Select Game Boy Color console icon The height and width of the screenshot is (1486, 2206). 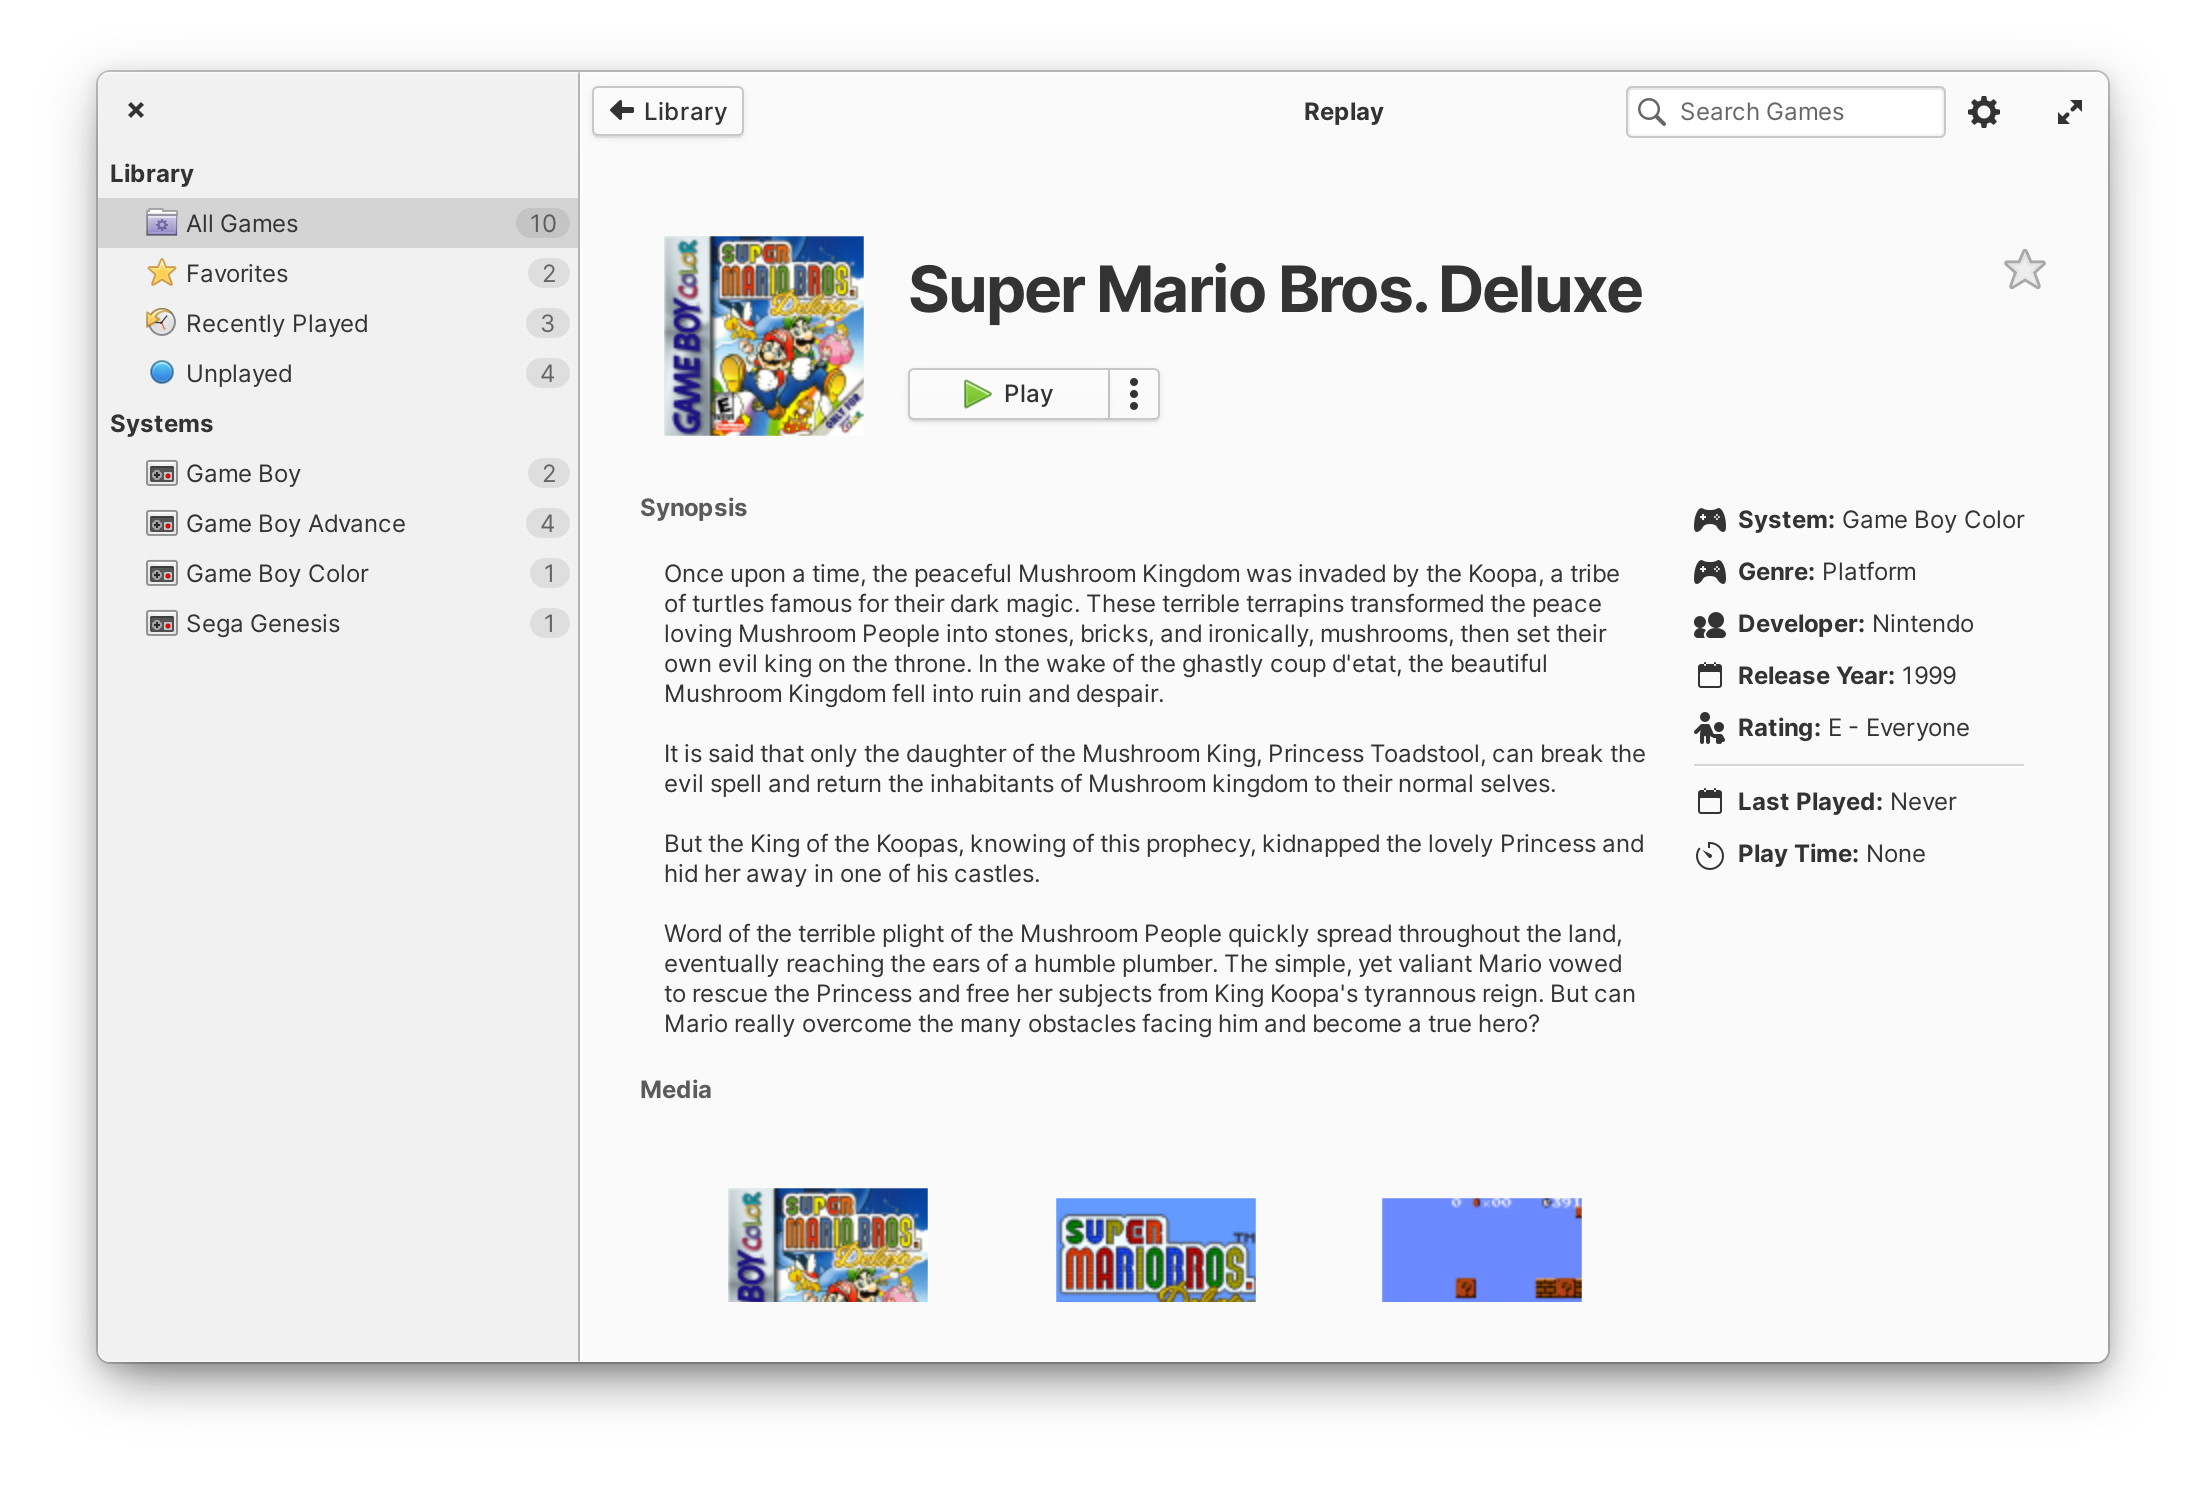(162, 573)
